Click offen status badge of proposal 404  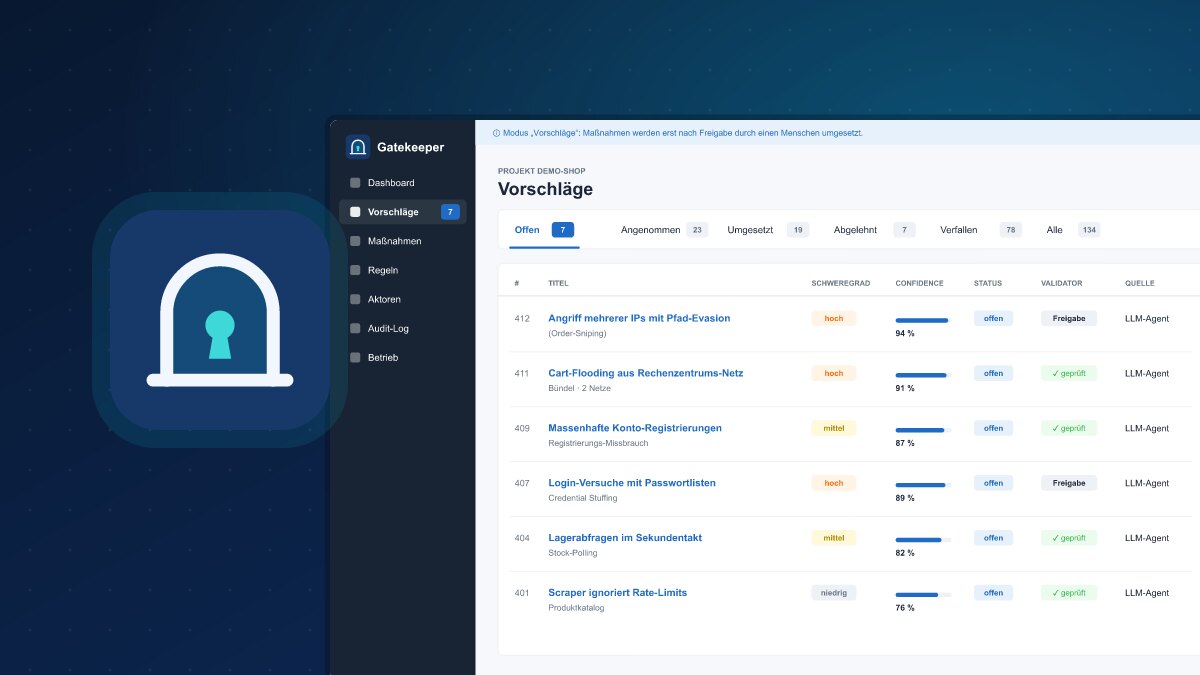coord(993,538)
